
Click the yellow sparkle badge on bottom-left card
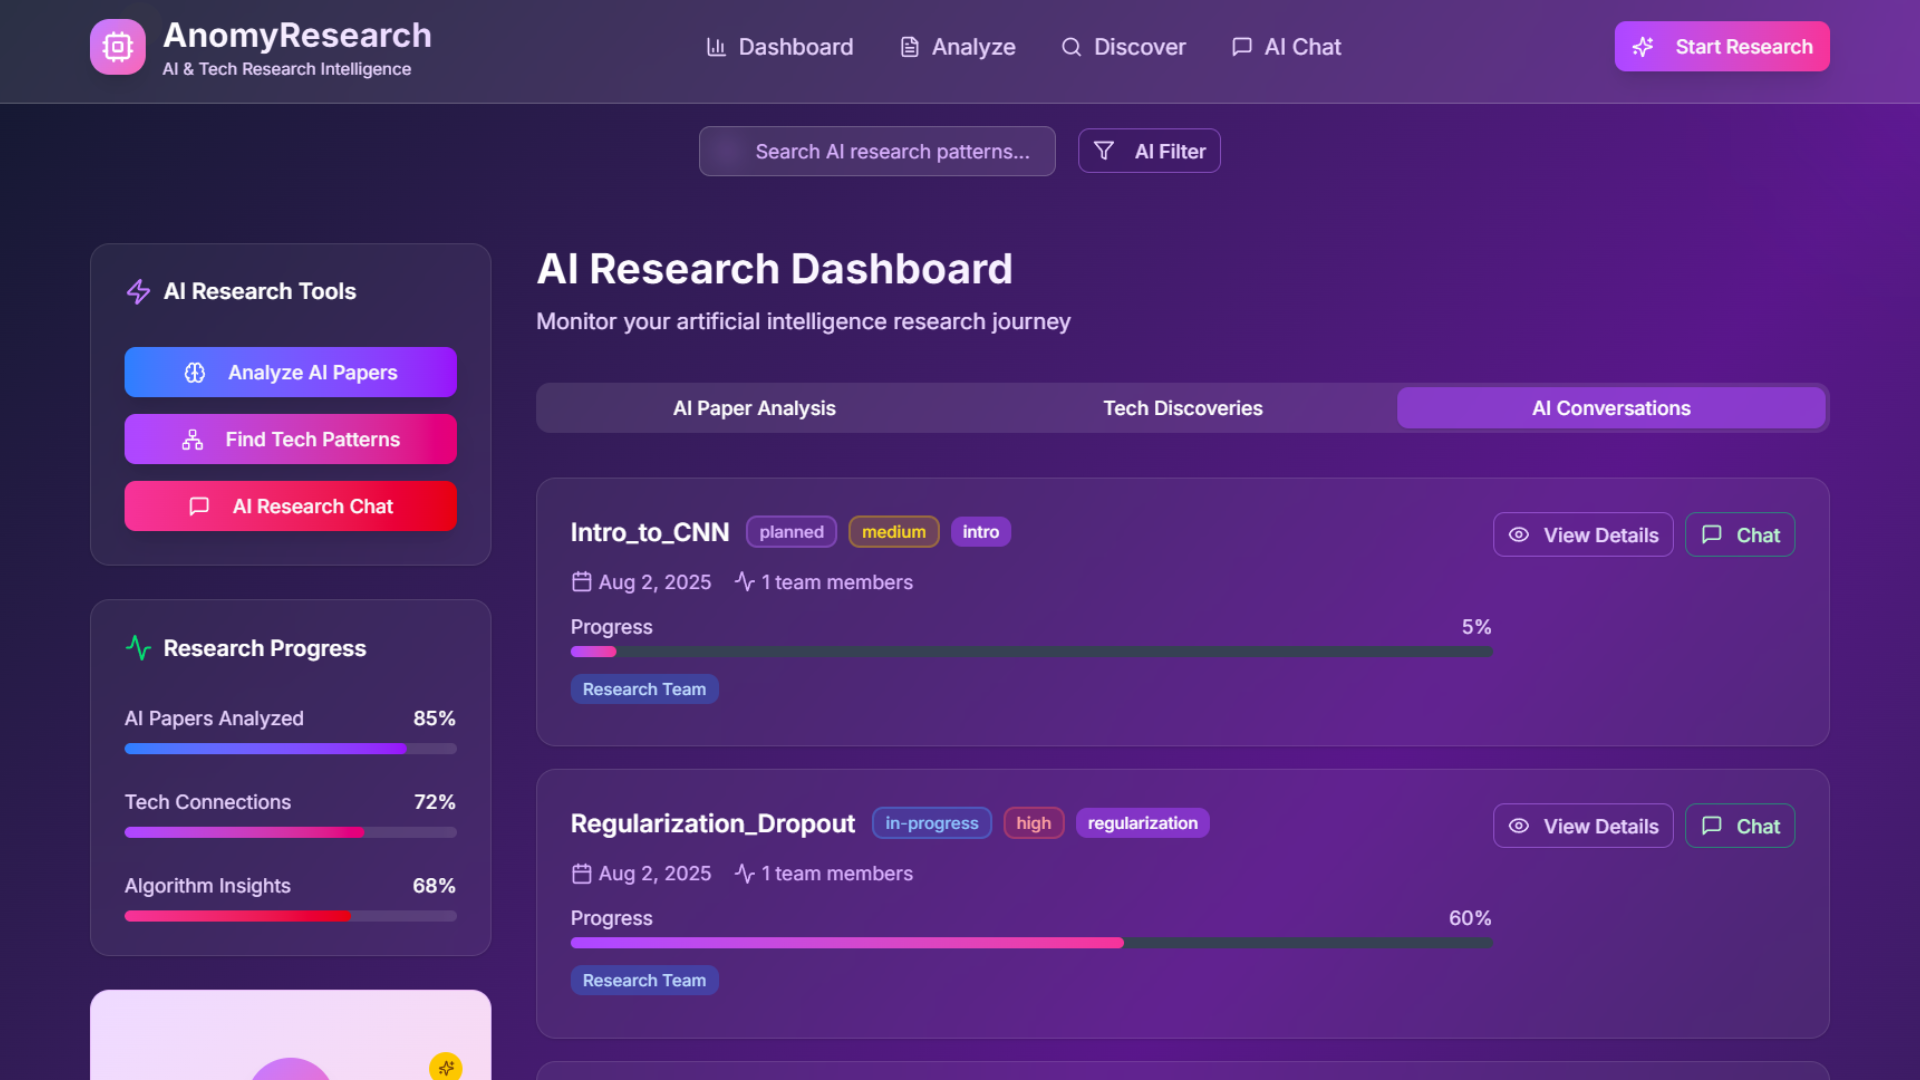(446, 1067)
